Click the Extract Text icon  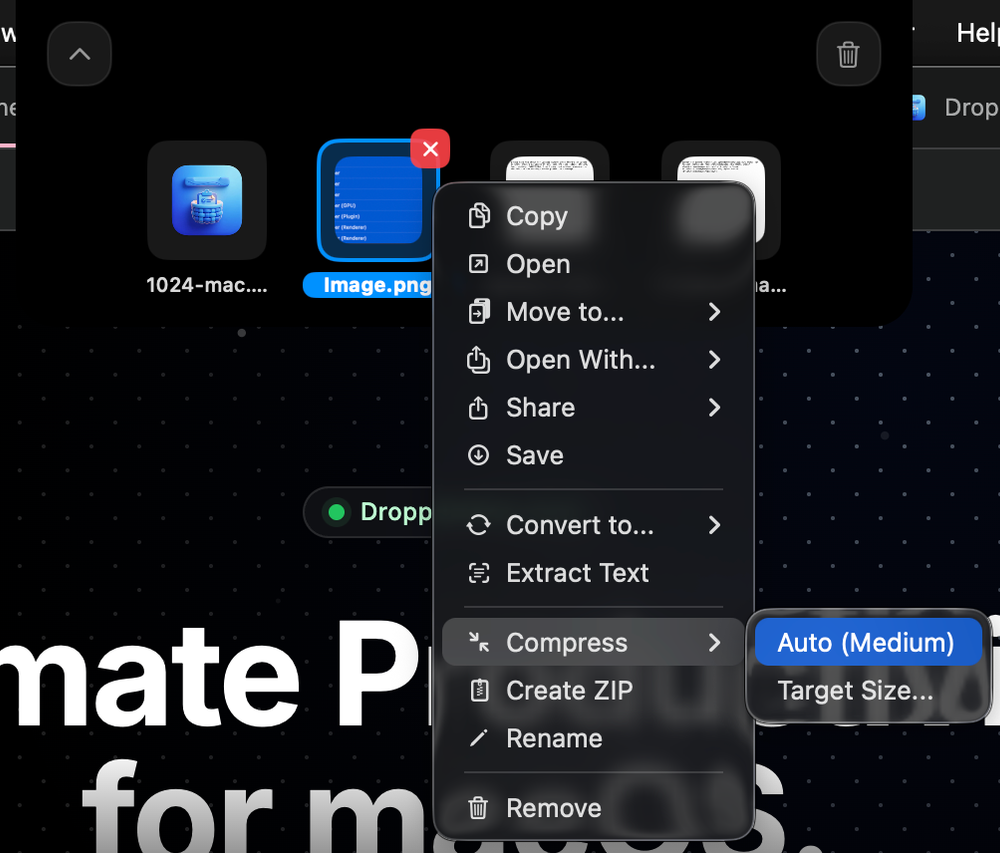(479, 573)
